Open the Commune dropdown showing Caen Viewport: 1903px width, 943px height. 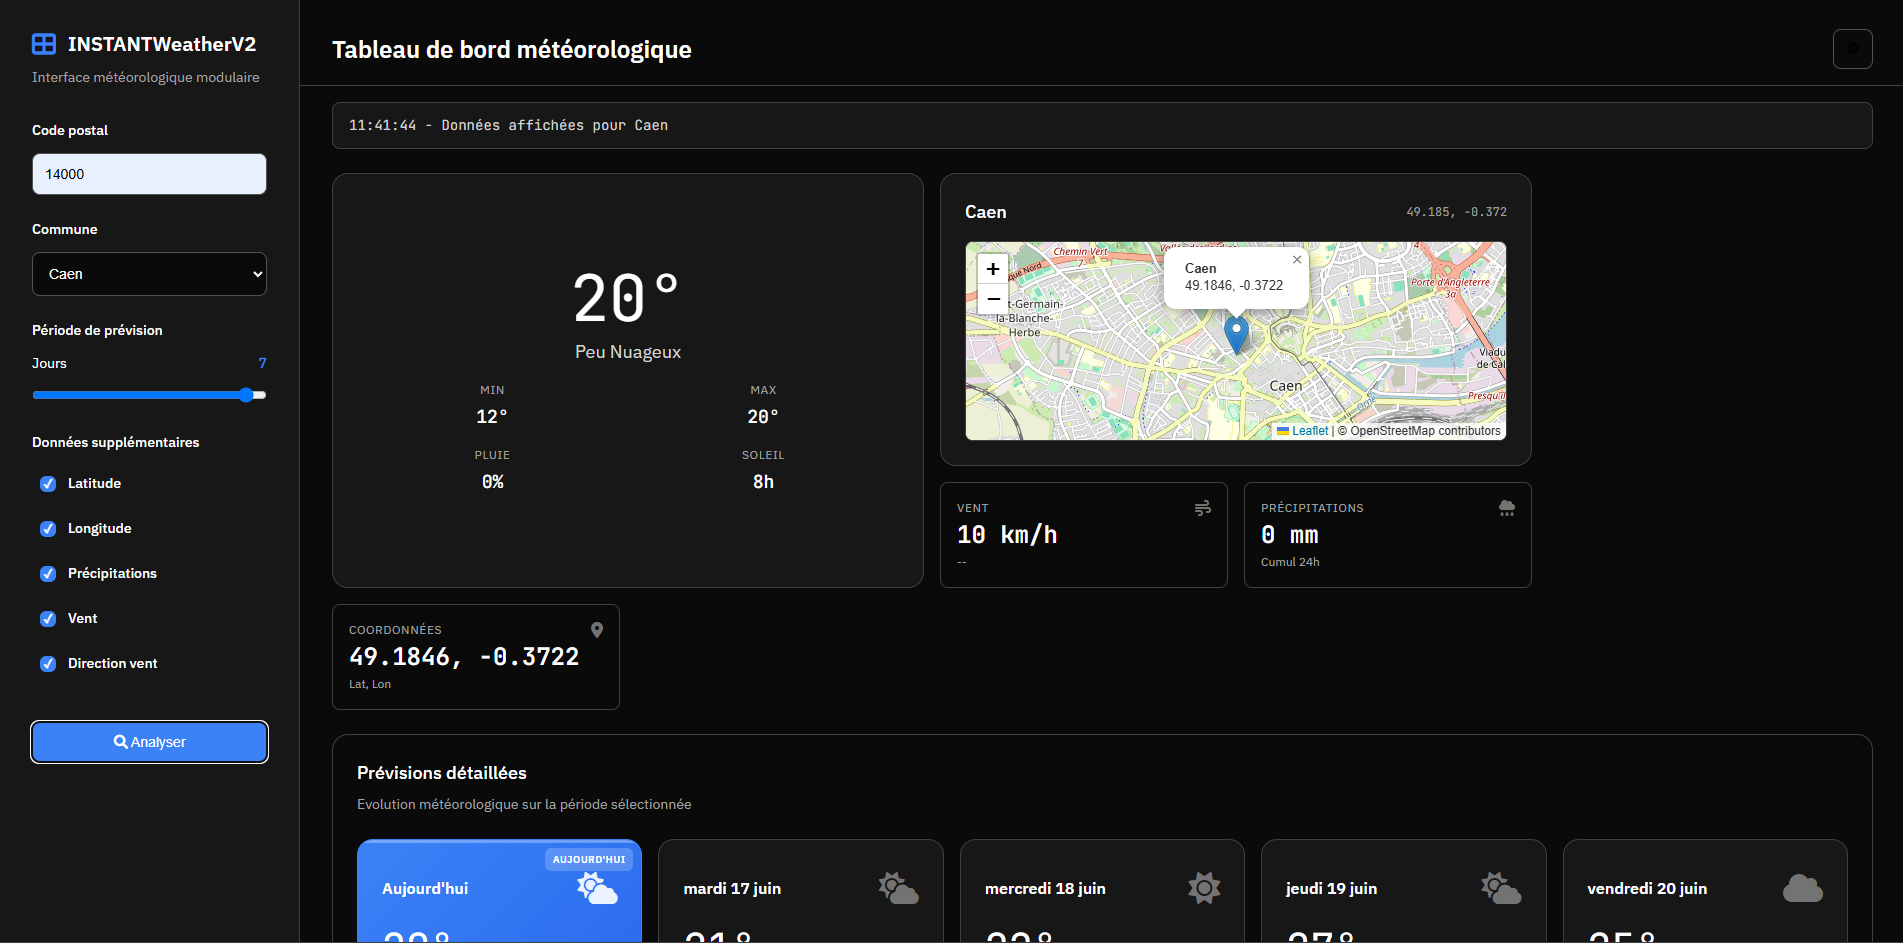148,273
